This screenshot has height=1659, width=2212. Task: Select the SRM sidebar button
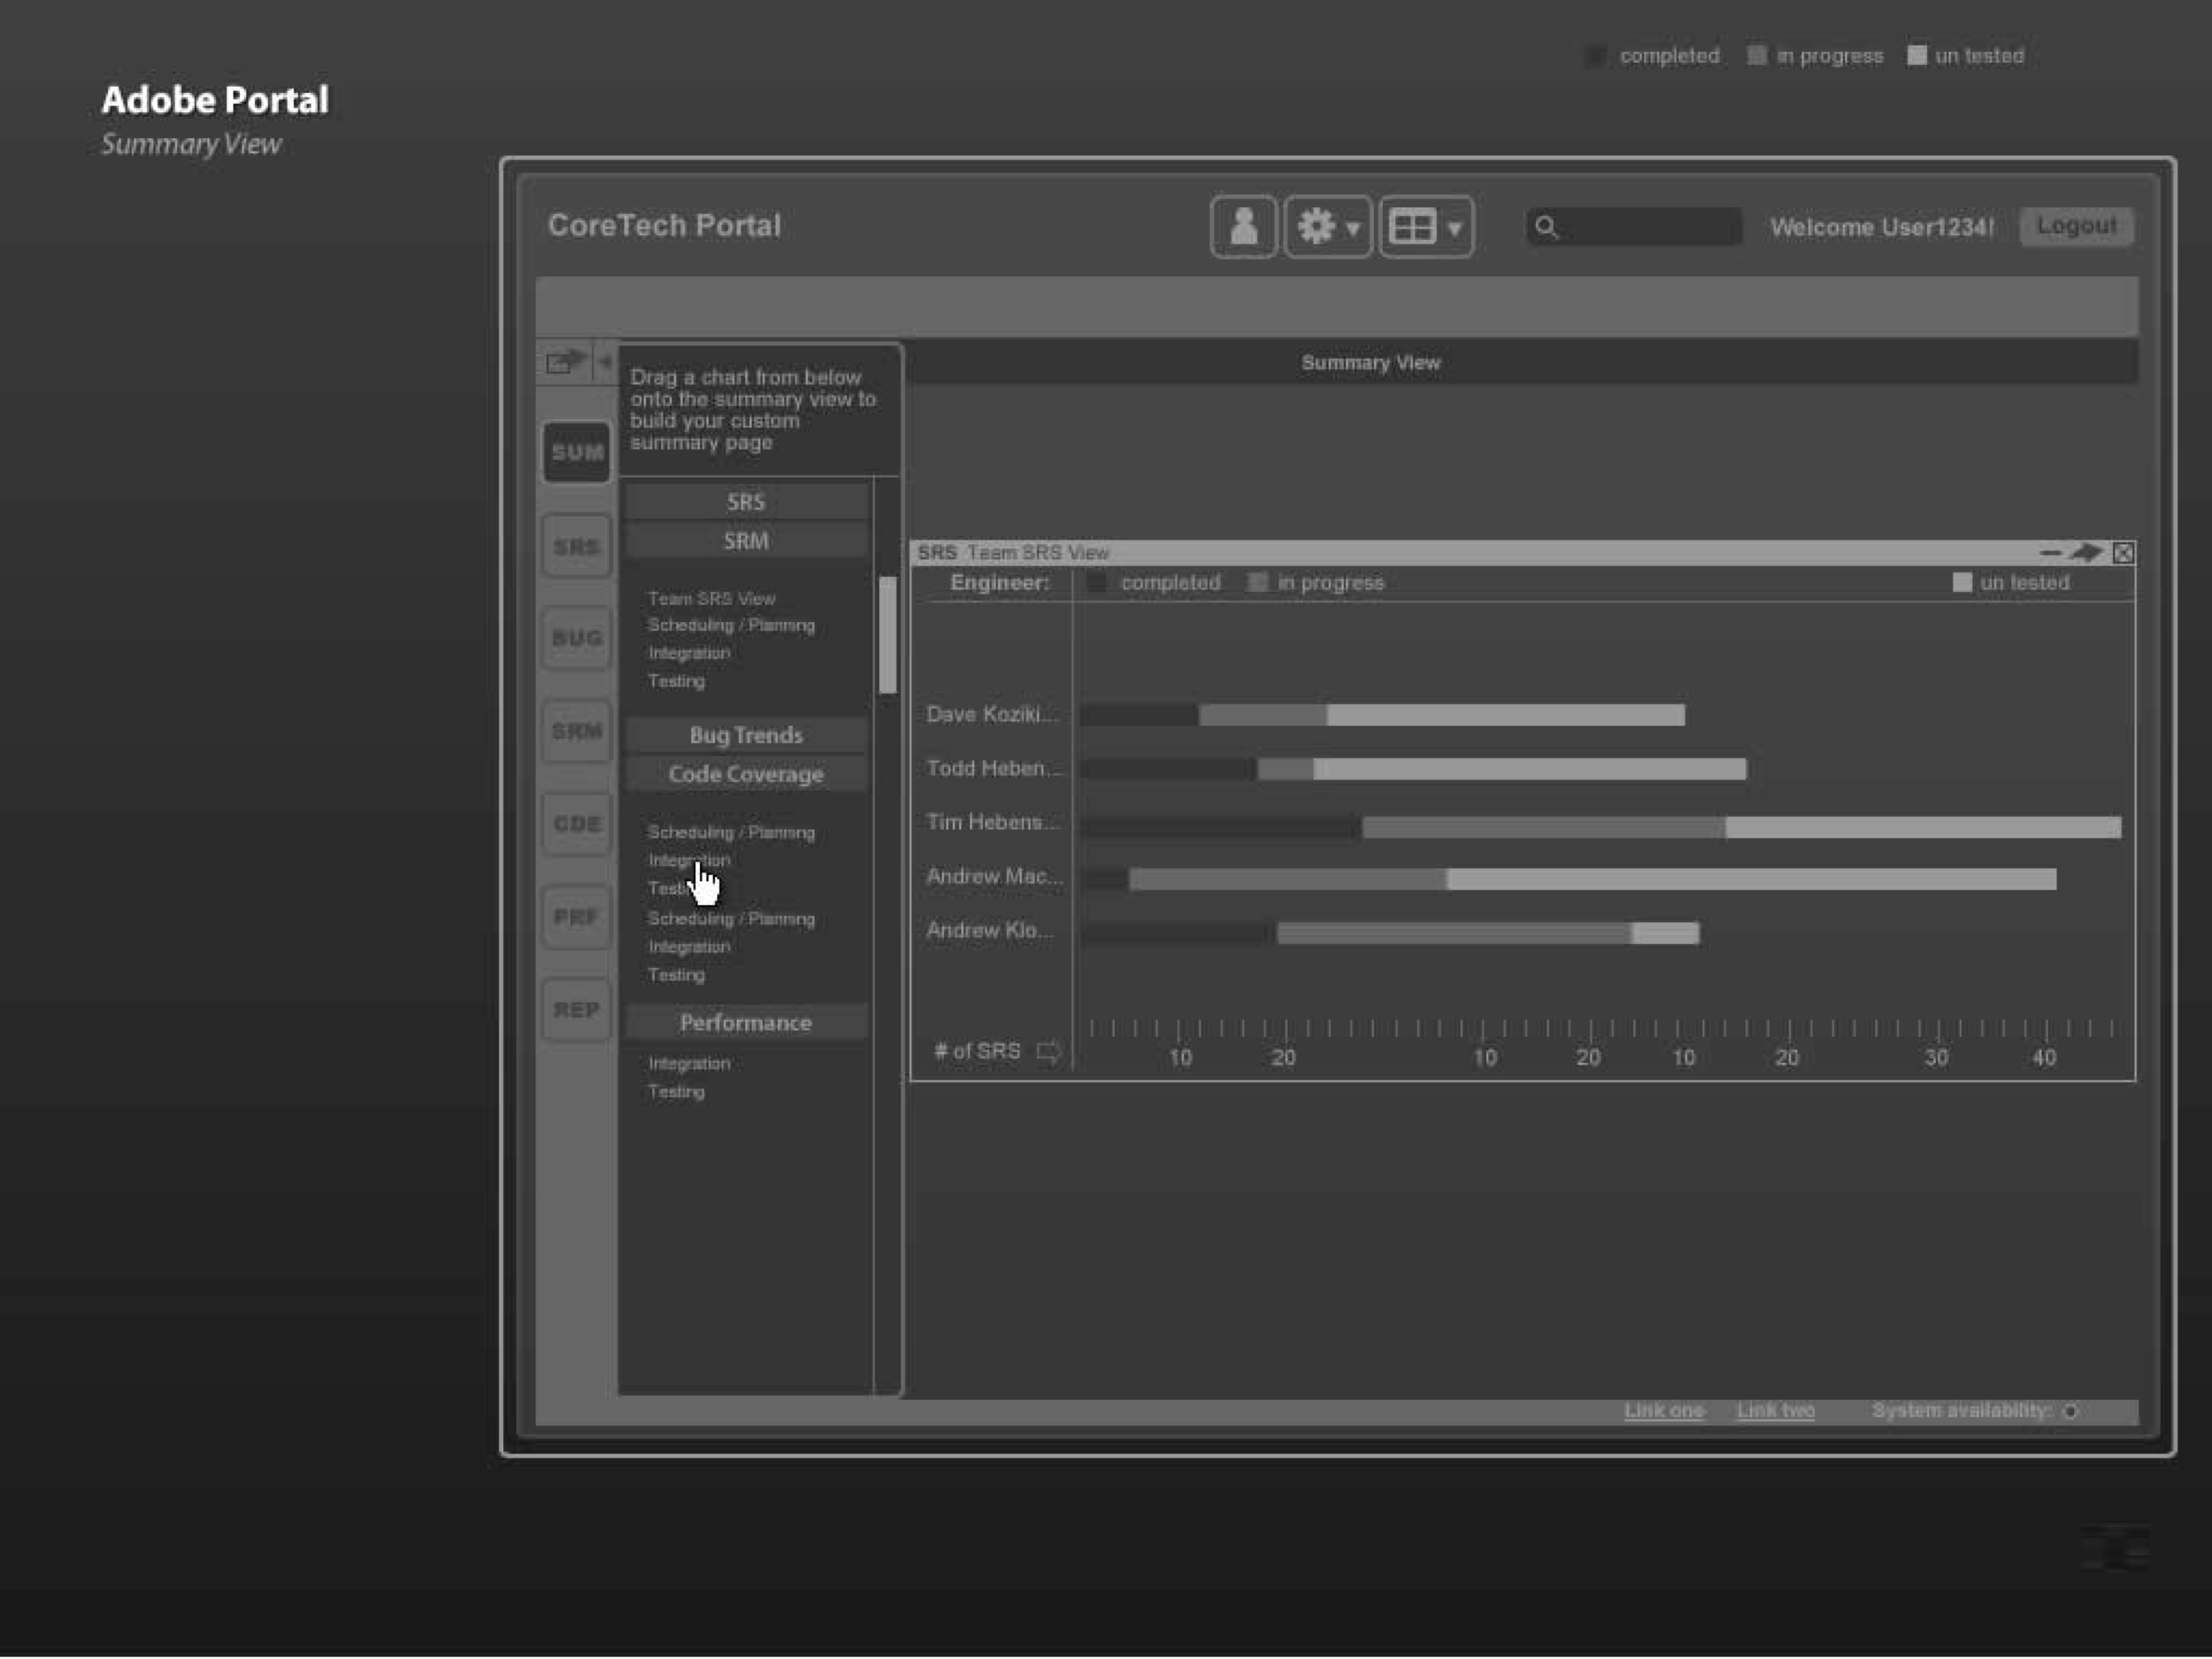click(577, 731)
